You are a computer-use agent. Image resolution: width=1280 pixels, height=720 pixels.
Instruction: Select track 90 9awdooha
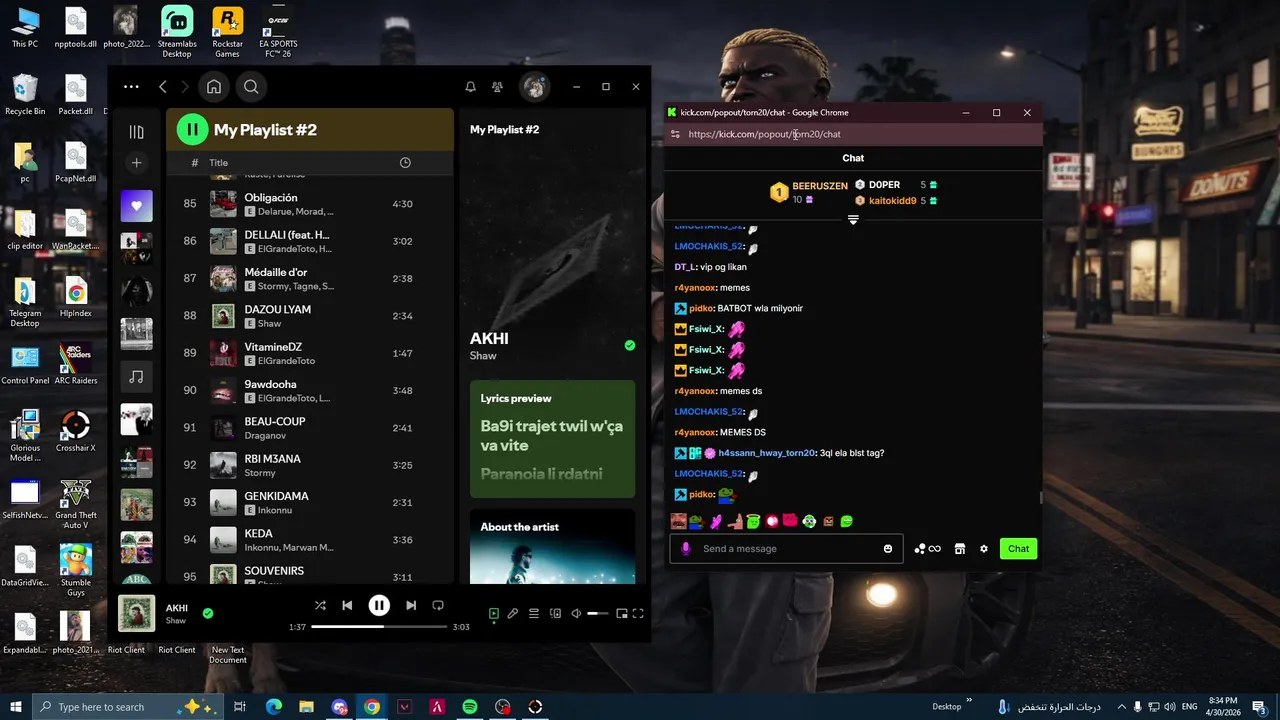pos(309,390)
